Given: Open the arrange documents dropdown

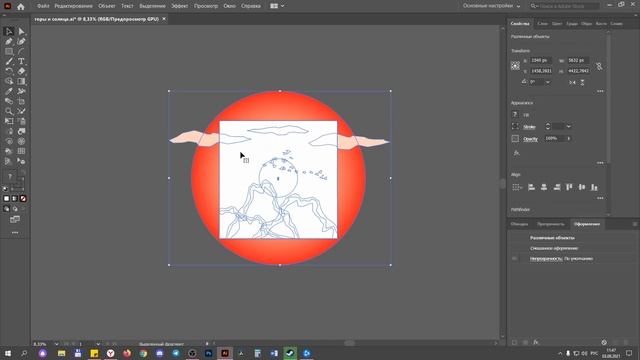Looking at the screenshot, I should tap(277, 6).
